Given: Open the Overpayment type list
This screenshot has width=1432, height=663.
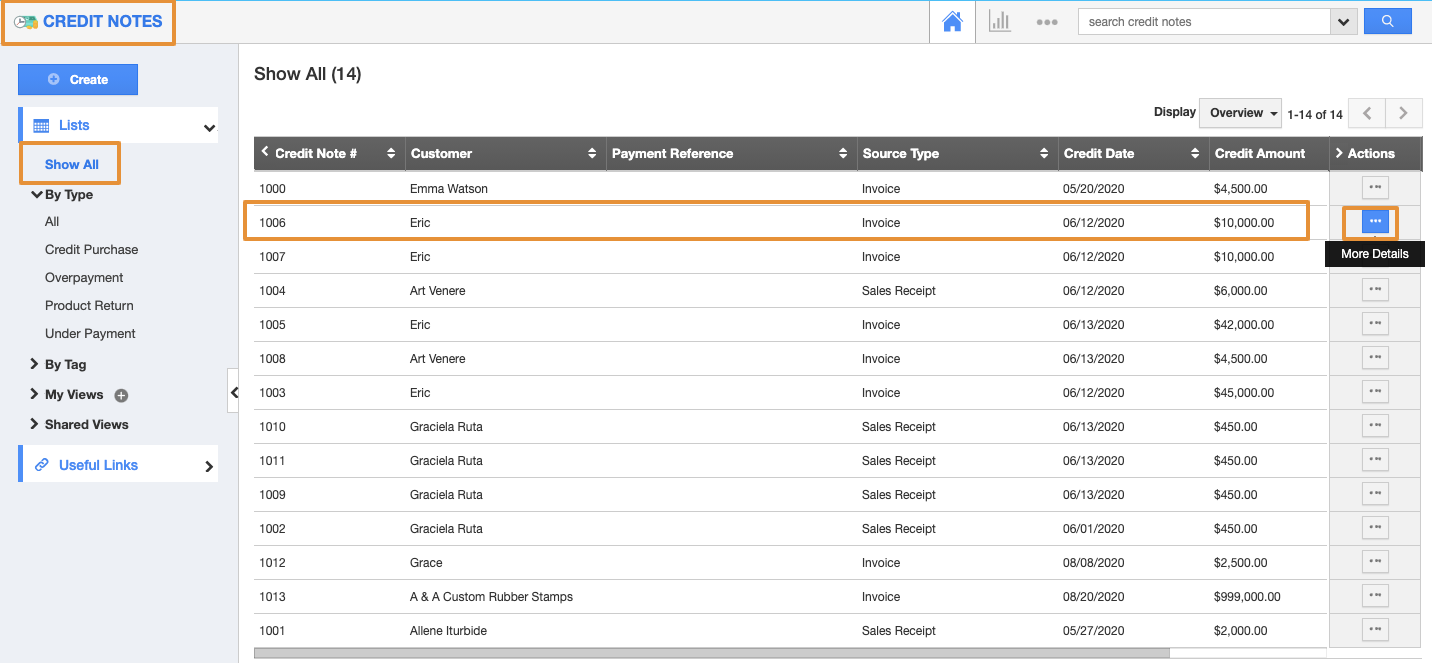Looking at the screenshot, I should [x=84, y=278].
